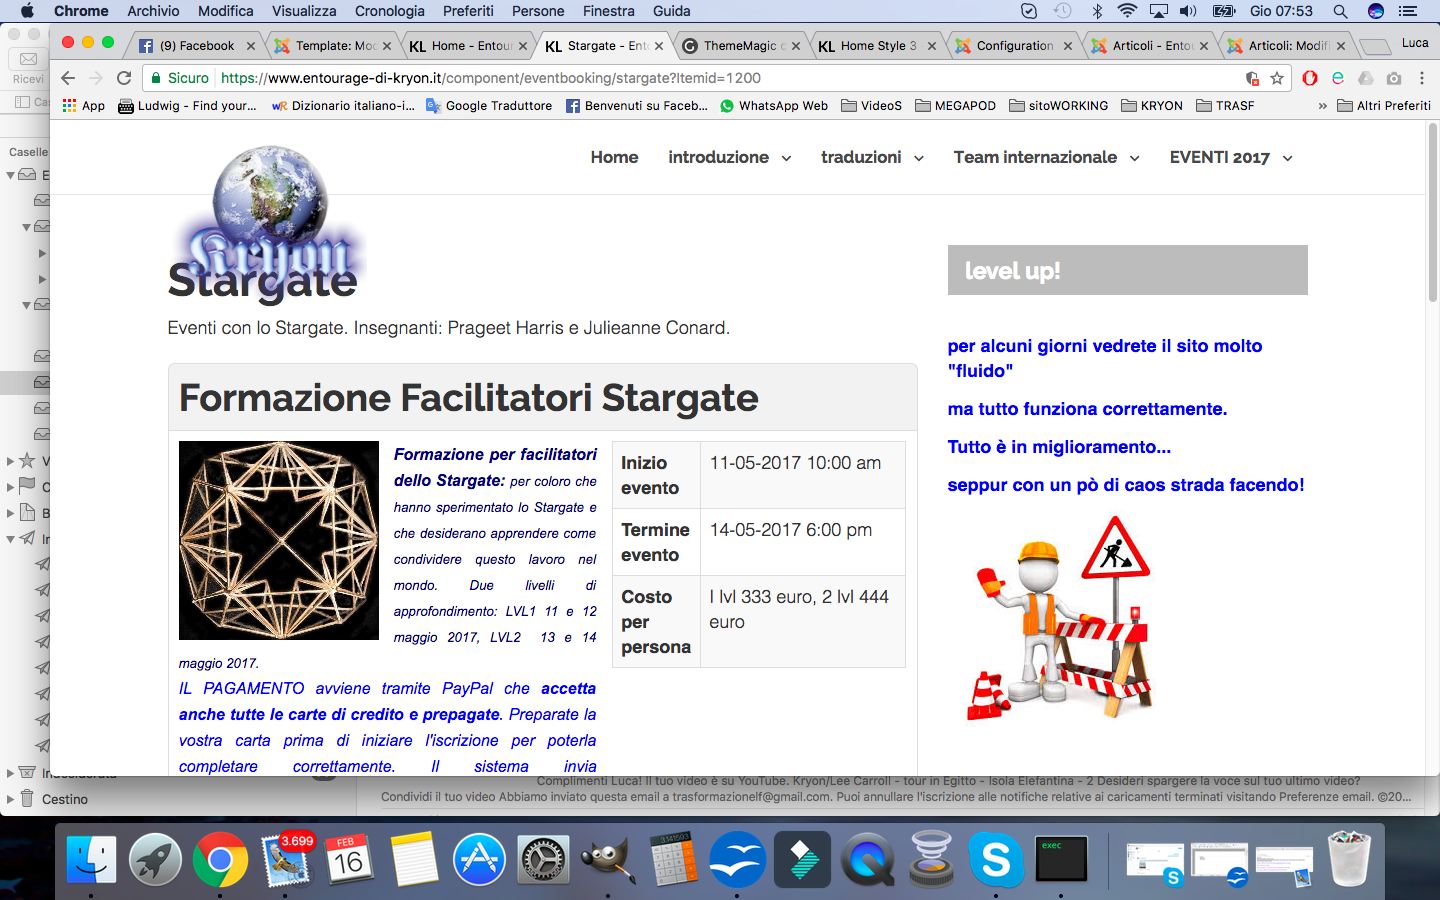
Task: Click the camera extension icon in toolbar
Action: tap(1394, 78)
